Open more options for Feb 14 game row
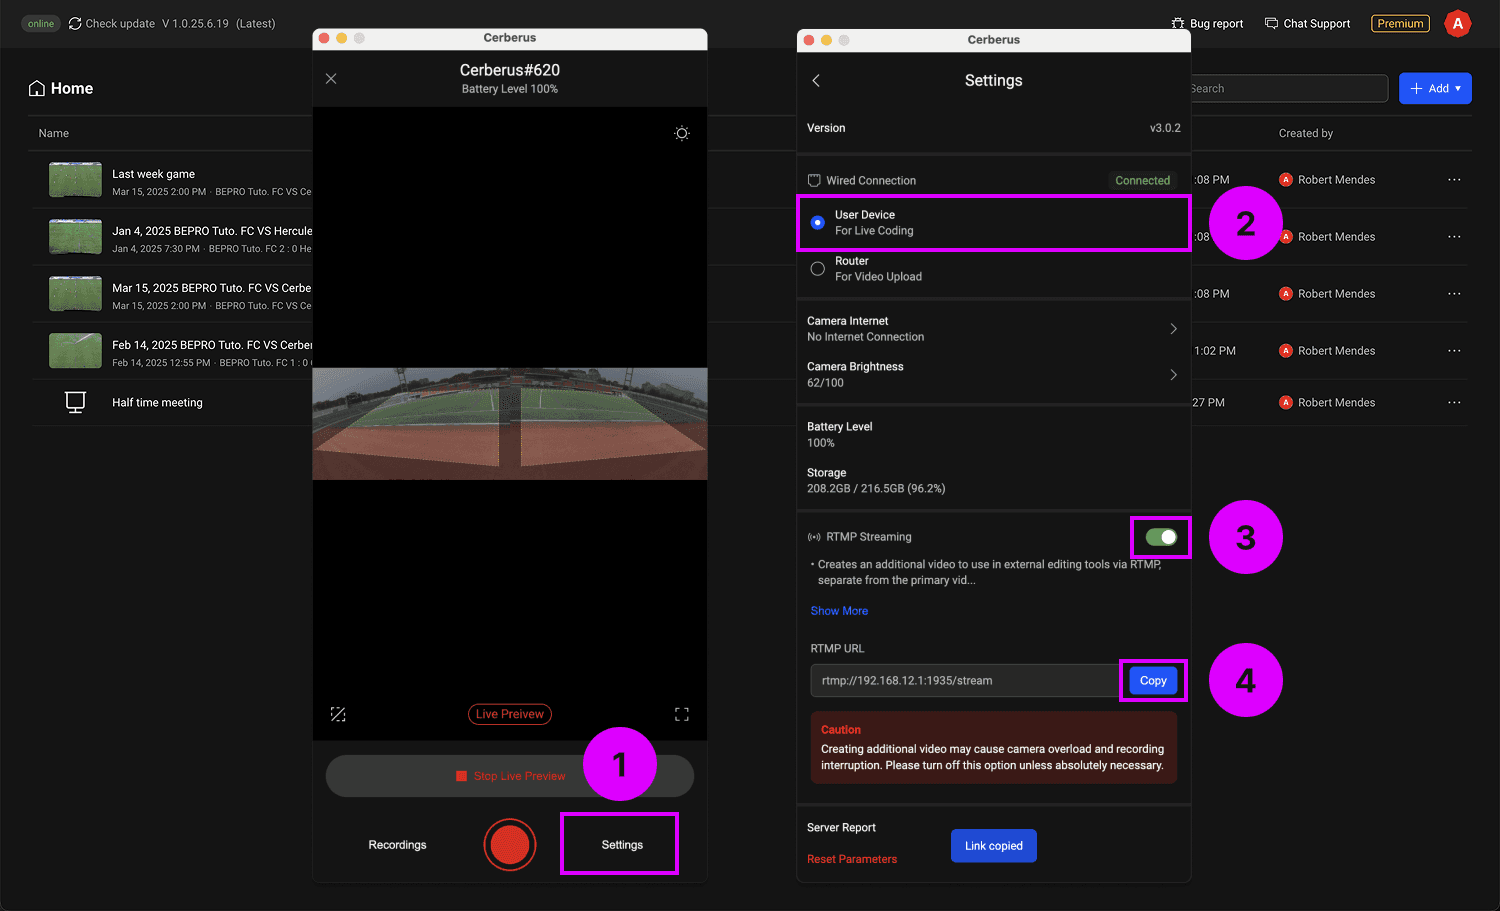This screenshot has height=911, width=1500. [1454, 351]
